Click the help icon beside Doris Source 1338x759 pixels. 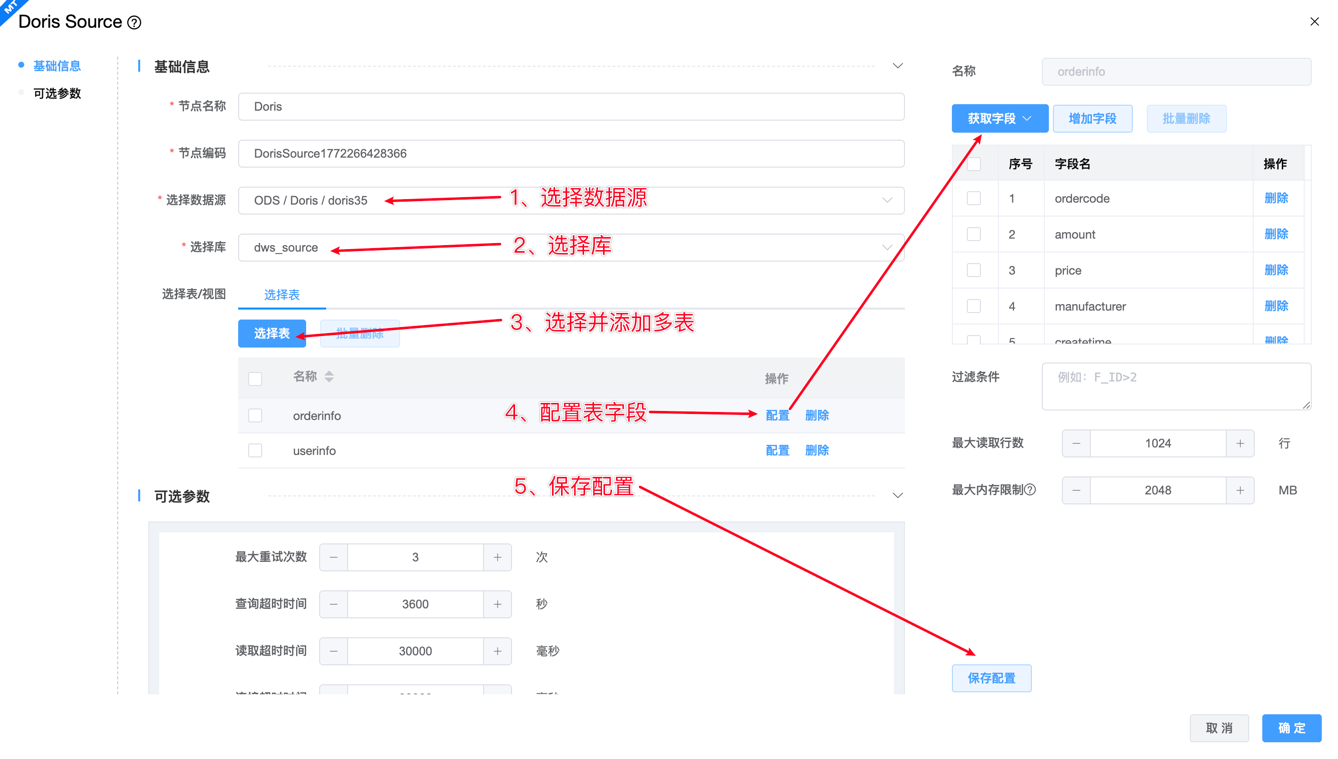coord(135,22)
